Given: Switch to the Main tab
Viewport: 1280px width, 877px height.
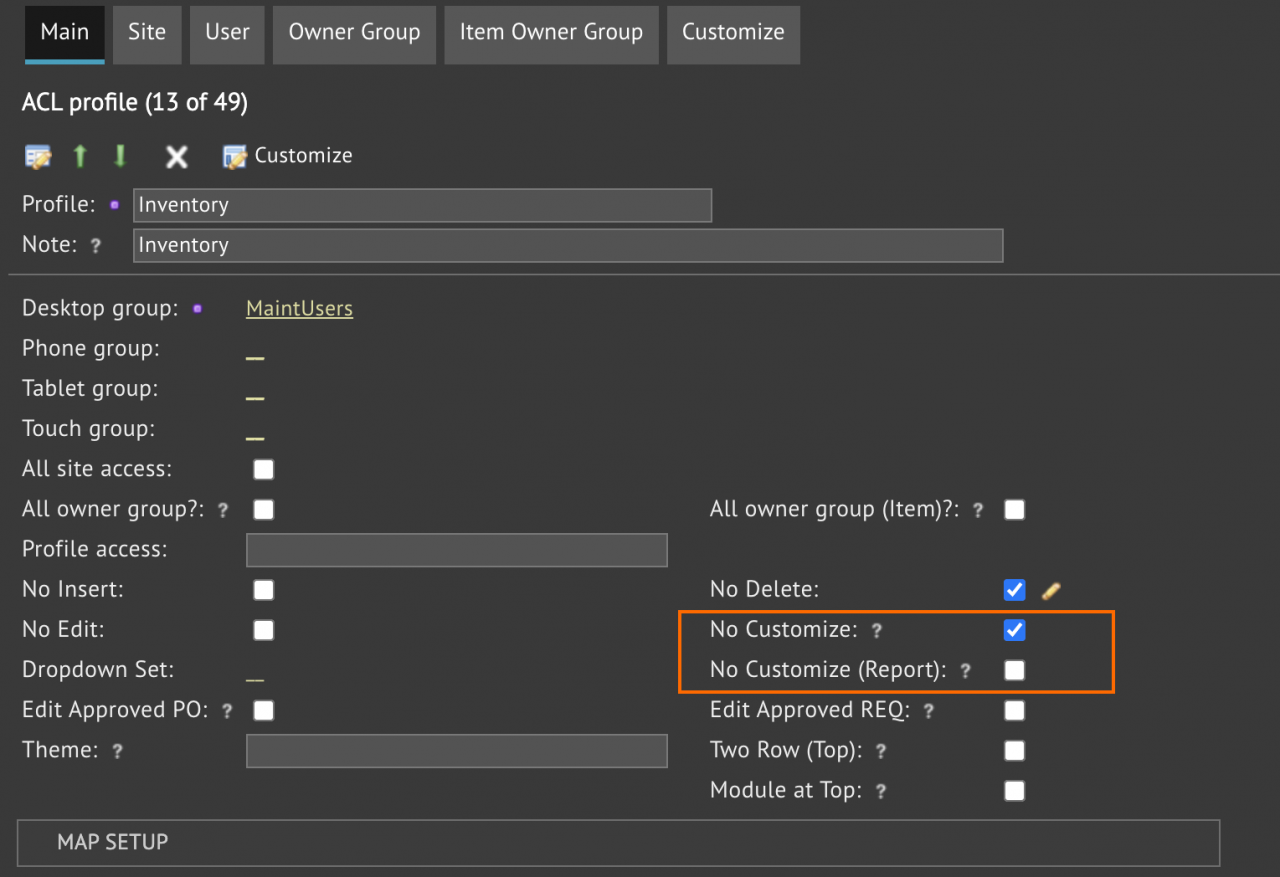Looking at the screenshot, I should (65, 33).
